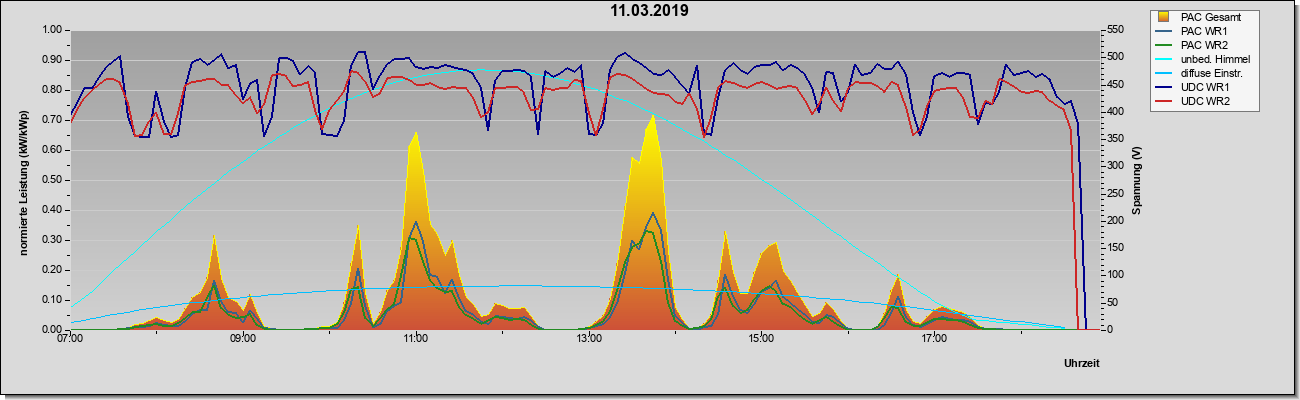Click the 0.50 value on power axis

(51, 180)
